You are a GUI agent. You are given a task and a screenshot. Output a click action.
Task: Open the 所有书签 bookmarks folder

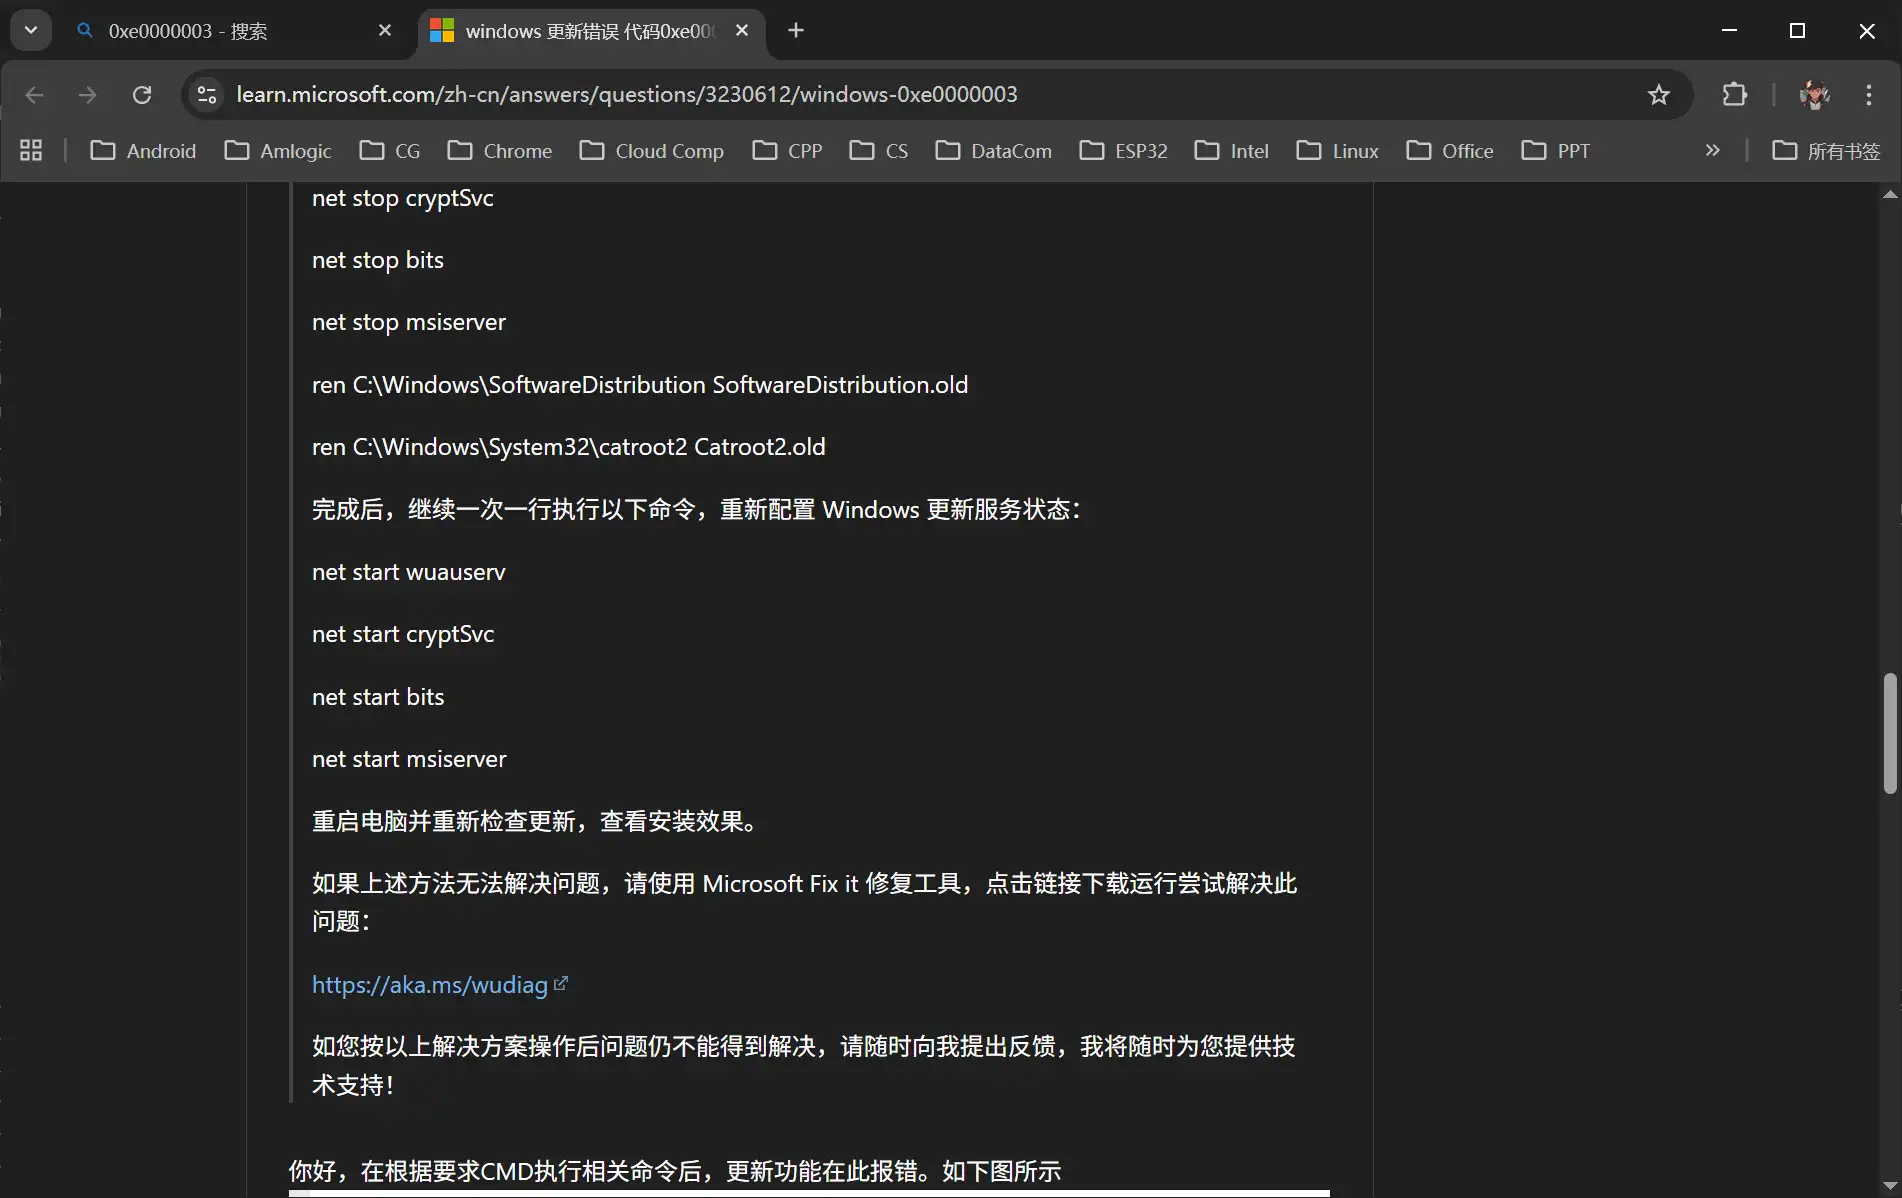1826,151
